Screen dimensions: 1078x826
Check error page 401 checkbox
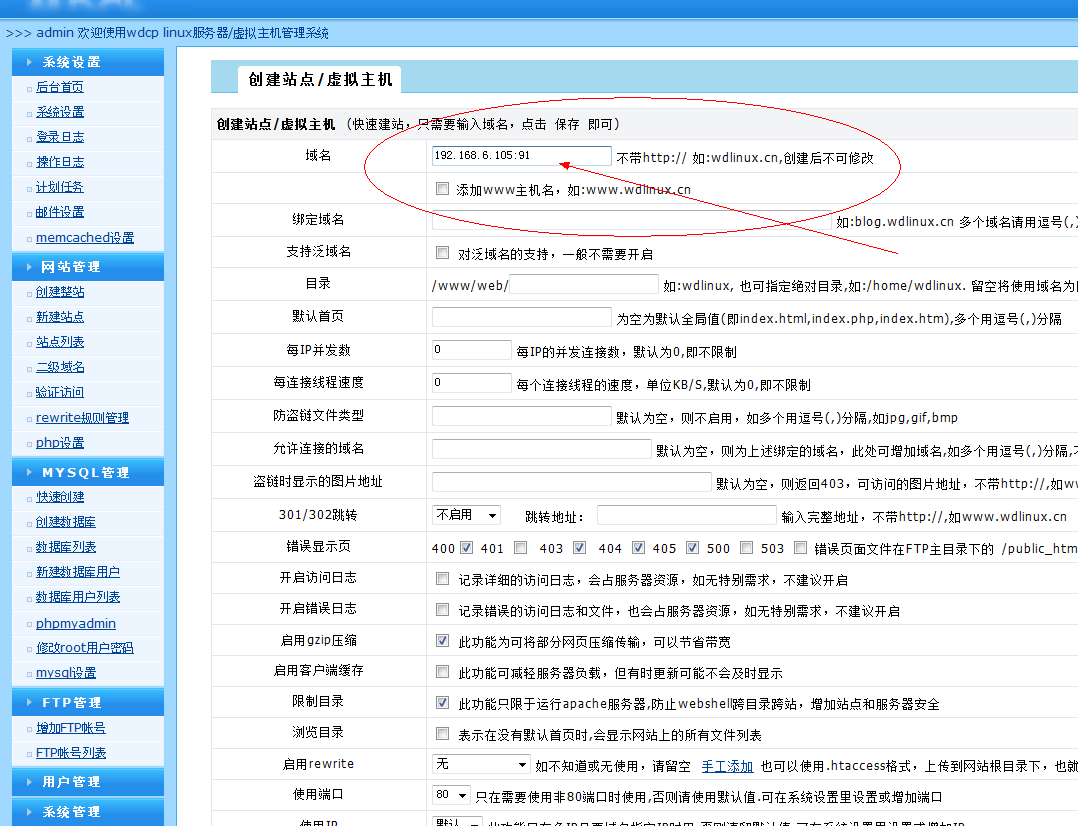[x=520, y=547]
